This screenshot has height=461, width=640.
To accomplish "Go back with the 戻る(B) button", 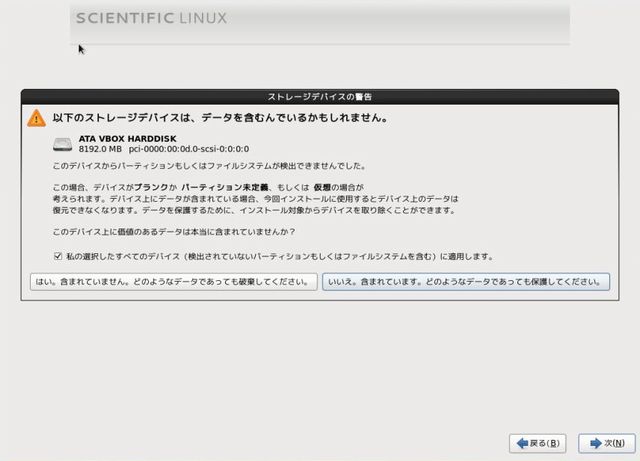I will tap(538, 442).
